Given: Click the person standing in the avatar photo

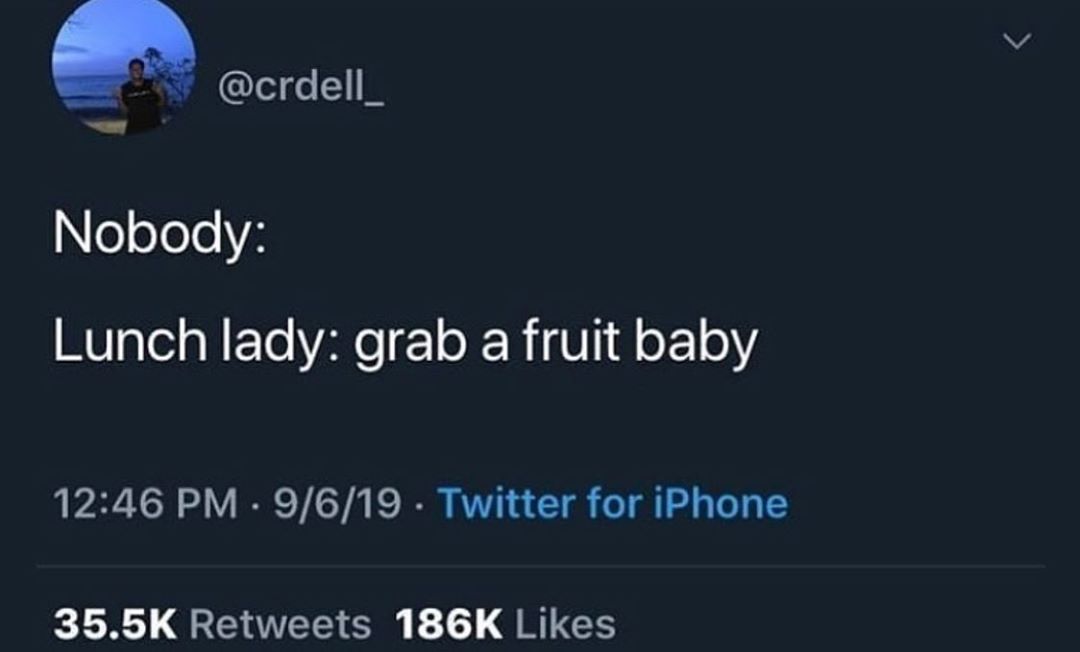Looking at the screenshot, I should point(139,95).
